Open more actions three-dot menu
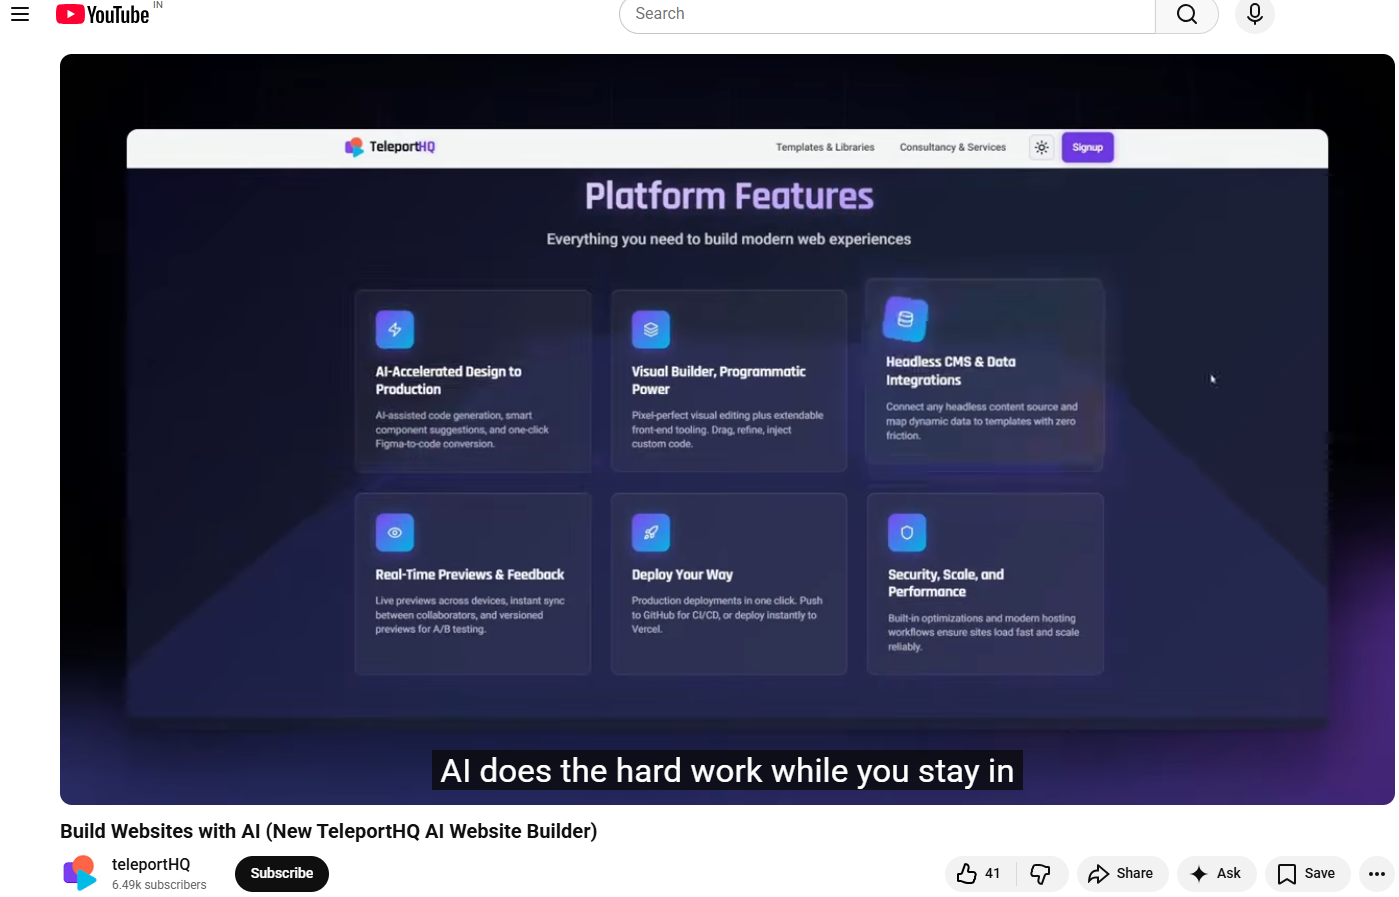Screen dimensions: 1399x897 [1377, 873]
